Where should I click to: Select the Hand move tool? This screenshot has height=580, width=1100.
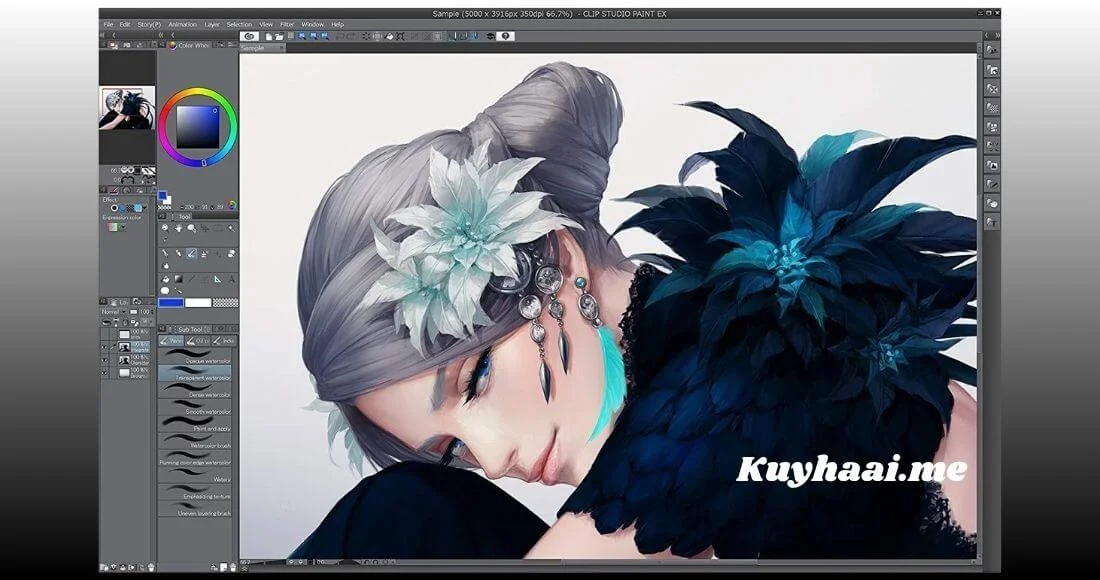coord(178,229)
